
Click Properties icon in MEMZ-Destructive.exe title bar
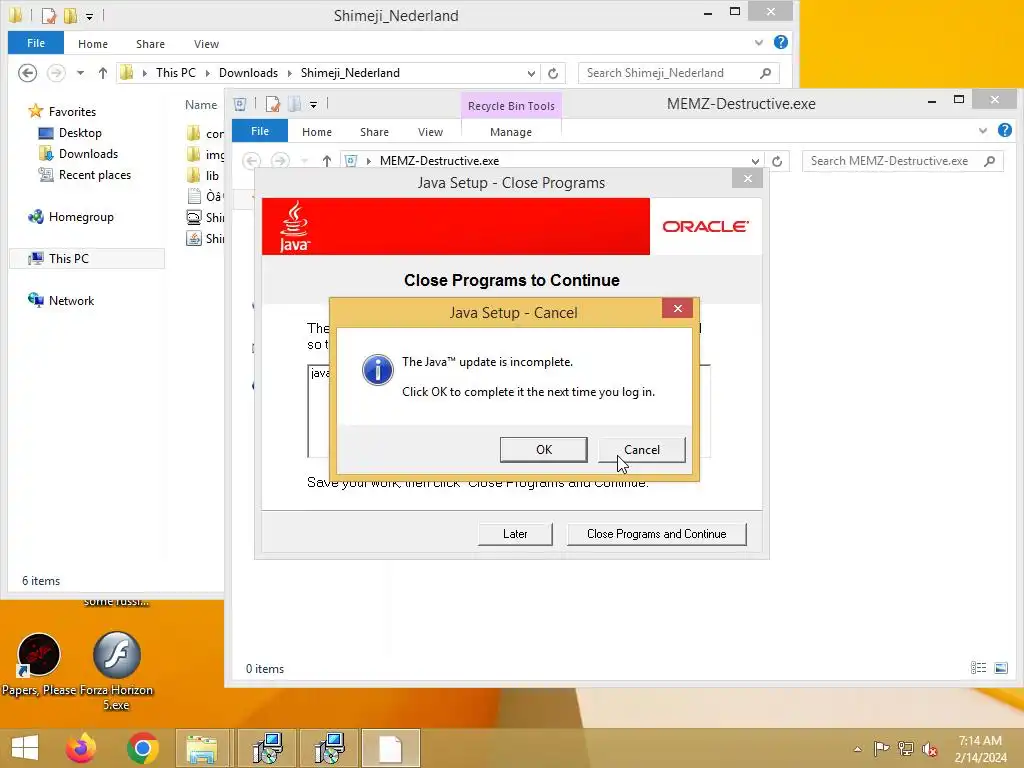tap(272, 104)
